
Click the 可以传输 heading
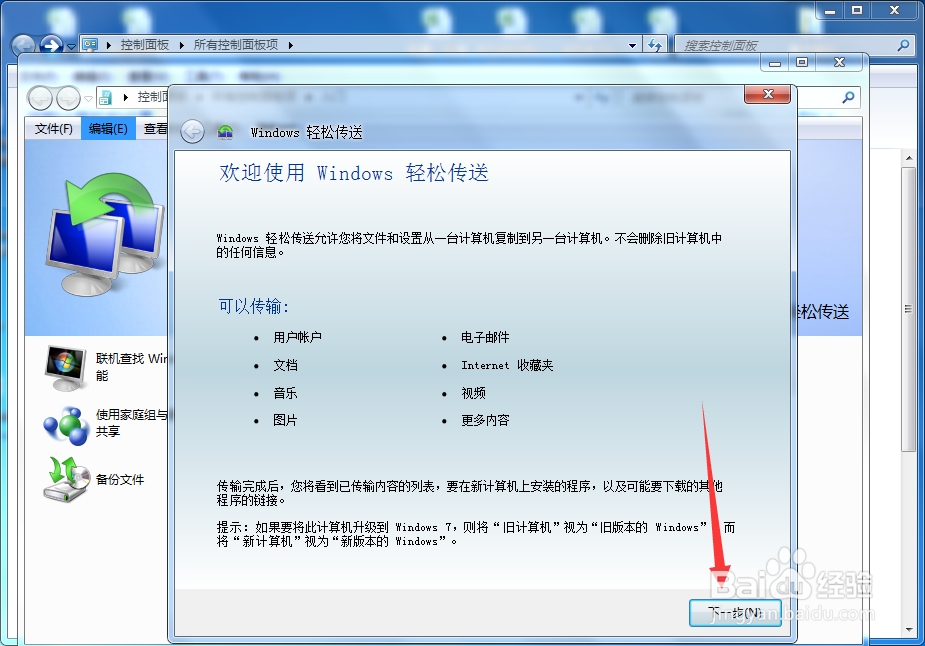(254, 306)
